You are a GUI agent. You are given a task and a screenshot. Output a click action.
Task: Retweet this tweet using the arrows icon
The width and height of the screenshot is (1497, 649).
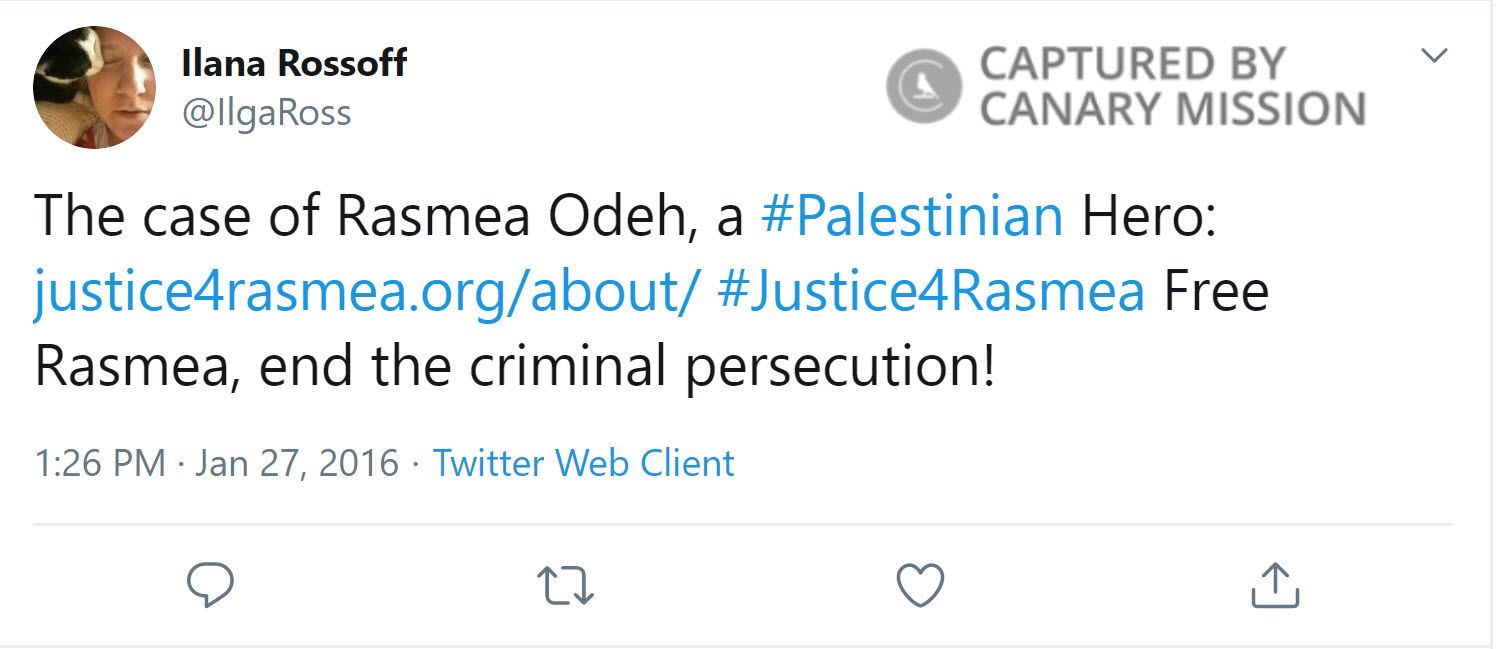click(565, 586)
